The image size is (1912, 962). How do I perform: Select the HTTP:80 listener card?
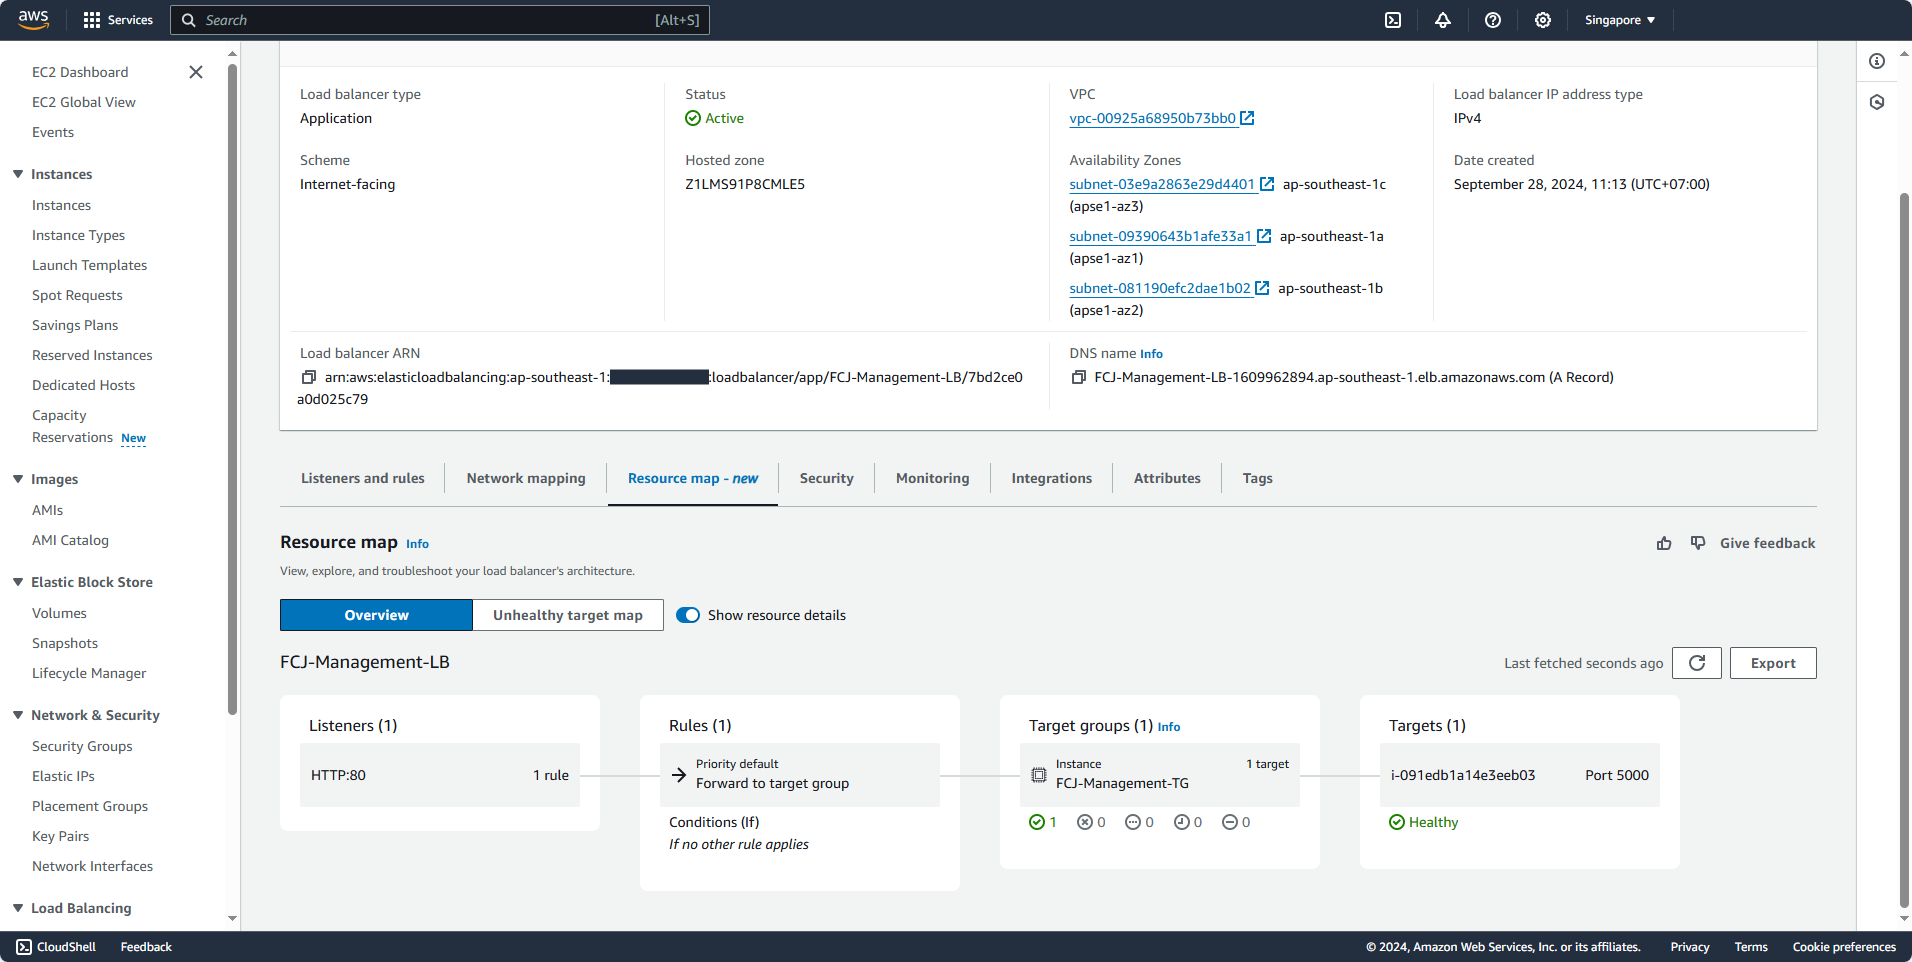pos(440,775)
